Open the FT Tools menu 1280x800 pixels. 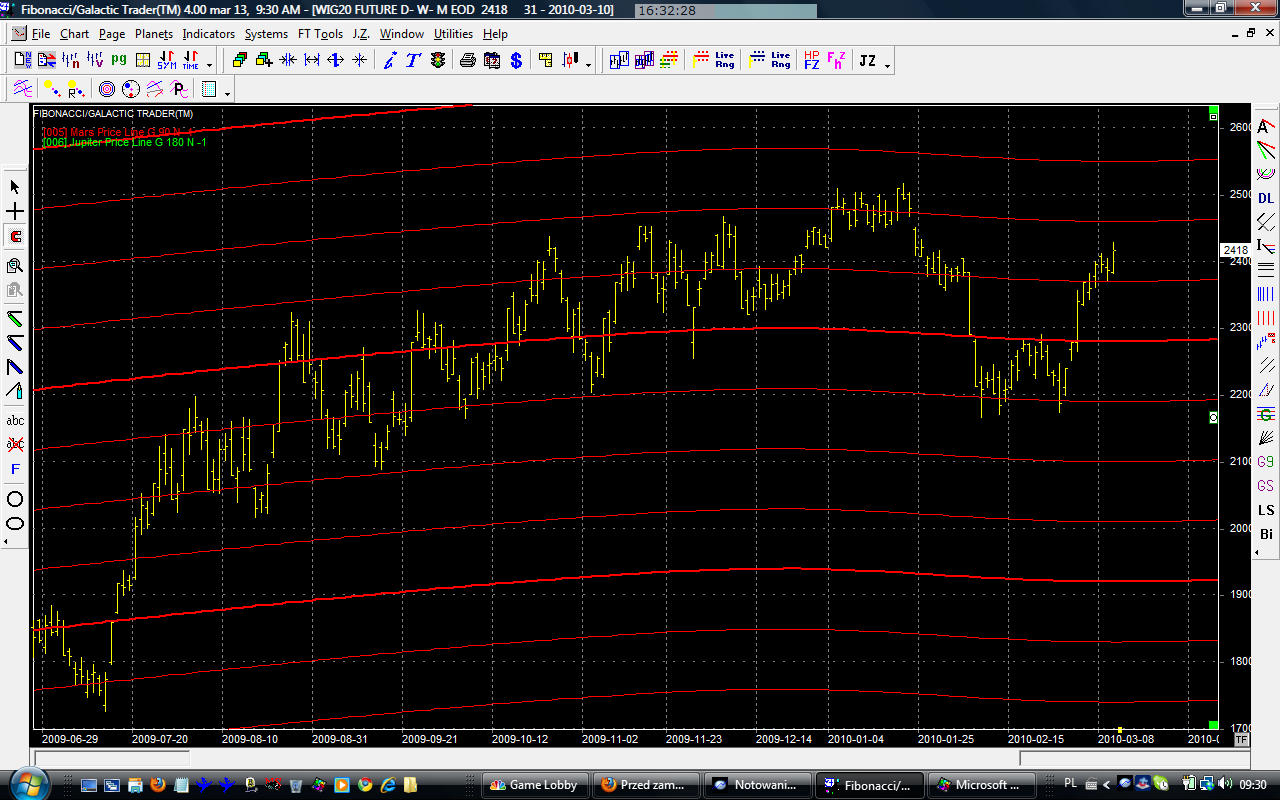(x=320, y=34)
